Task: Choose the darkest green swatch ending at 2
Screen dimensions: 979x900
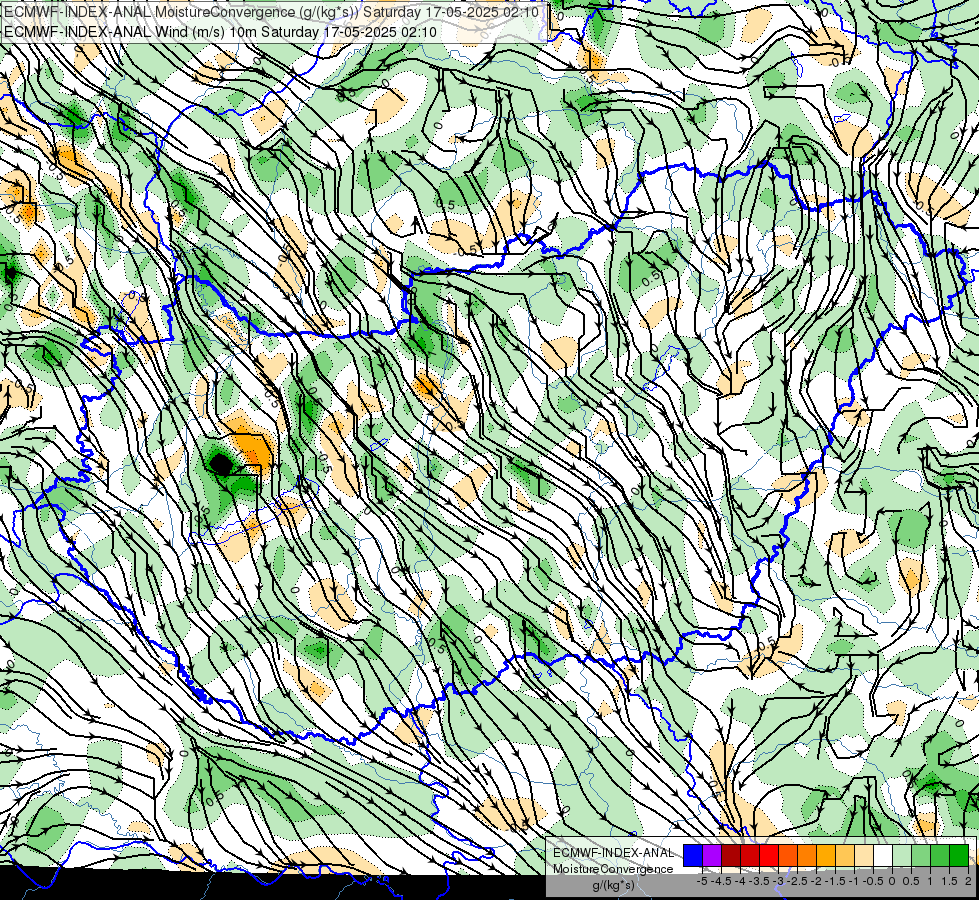Action: (959, 855)
